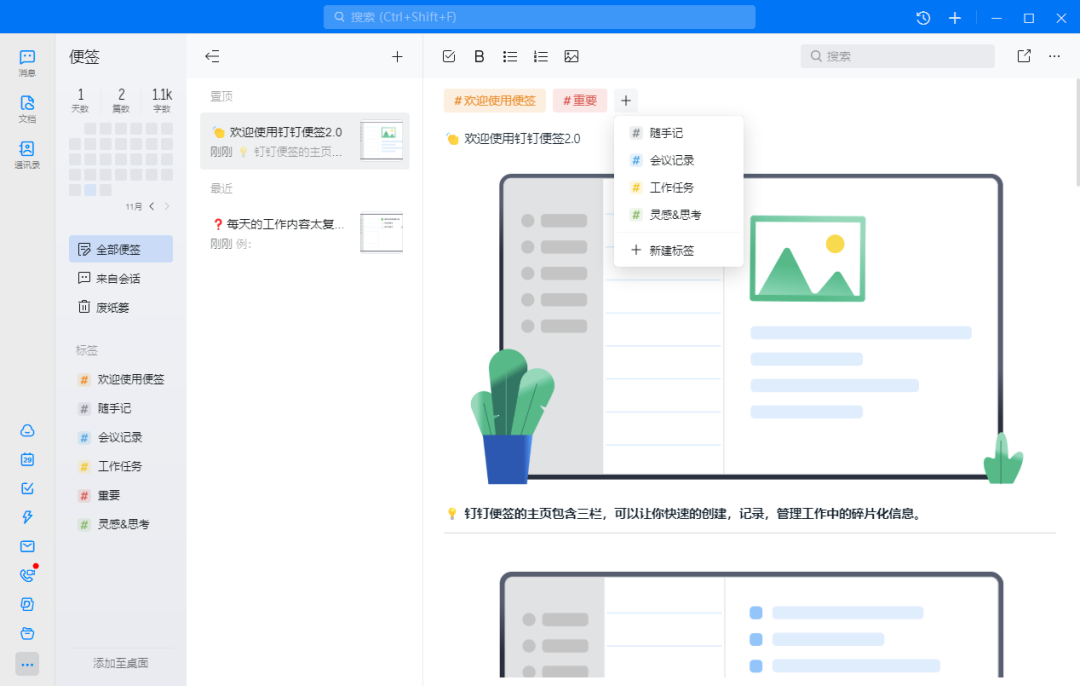This screenshot has height=686, width=1080.
Task: Create a new note with plus icon
Action: 397,56
